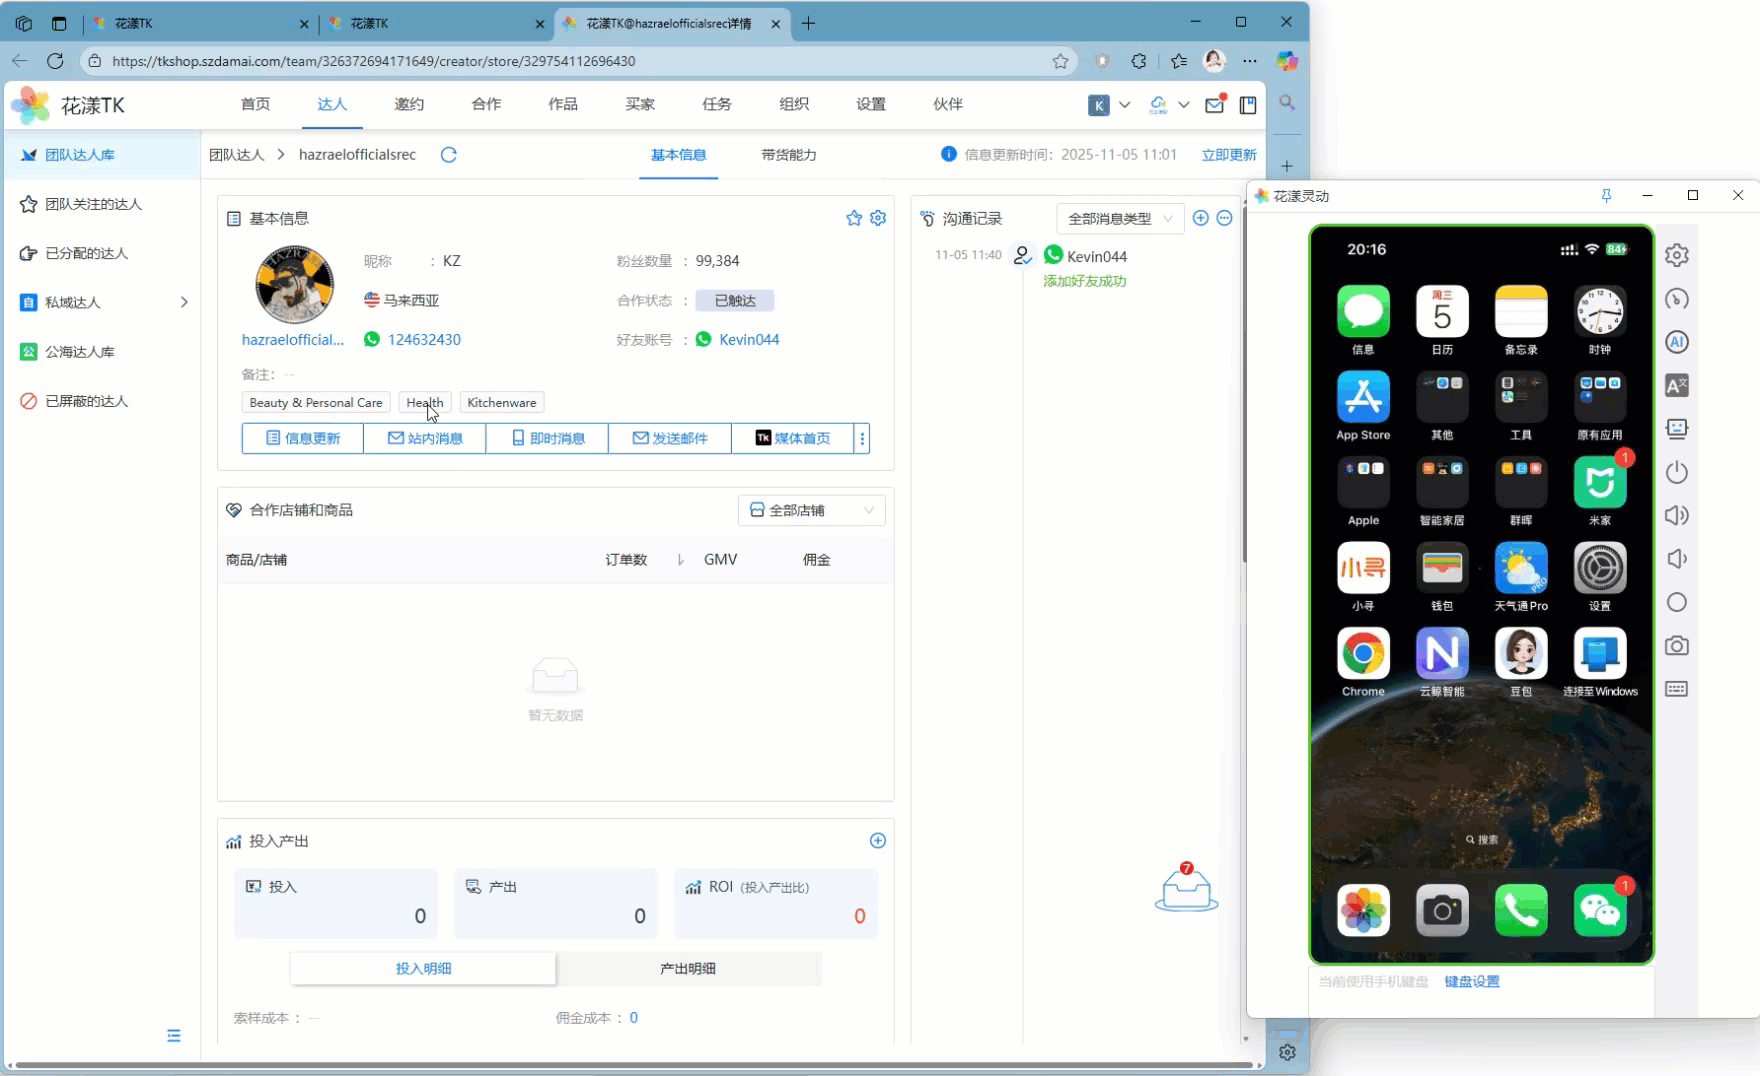Open the Chrome app on phone screen
Screen dimensions: 1760x1076
pos(1363,654)
